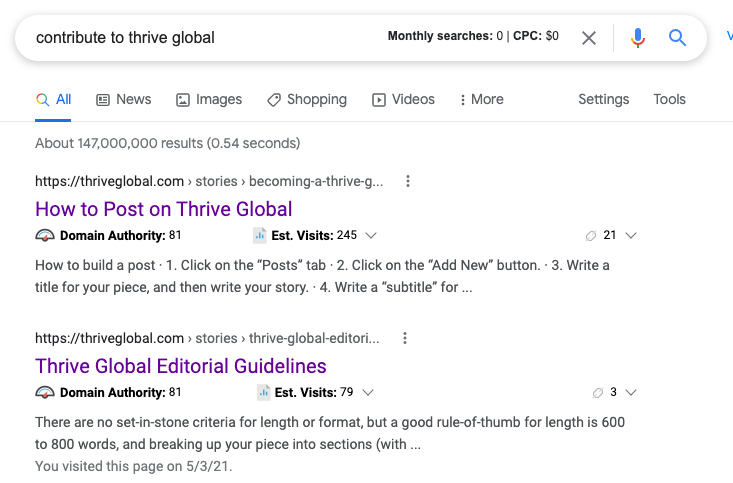733x483 pixels.
Task: Expand the Est. Visits 79 dropdown chevron
Action: 368,392
